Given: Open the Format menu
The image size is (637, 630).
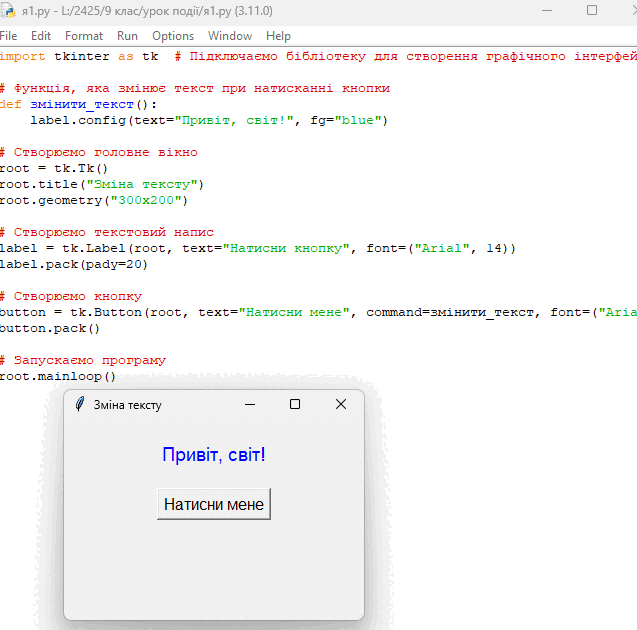Looking at the screenshot, I should click(84, 36).
